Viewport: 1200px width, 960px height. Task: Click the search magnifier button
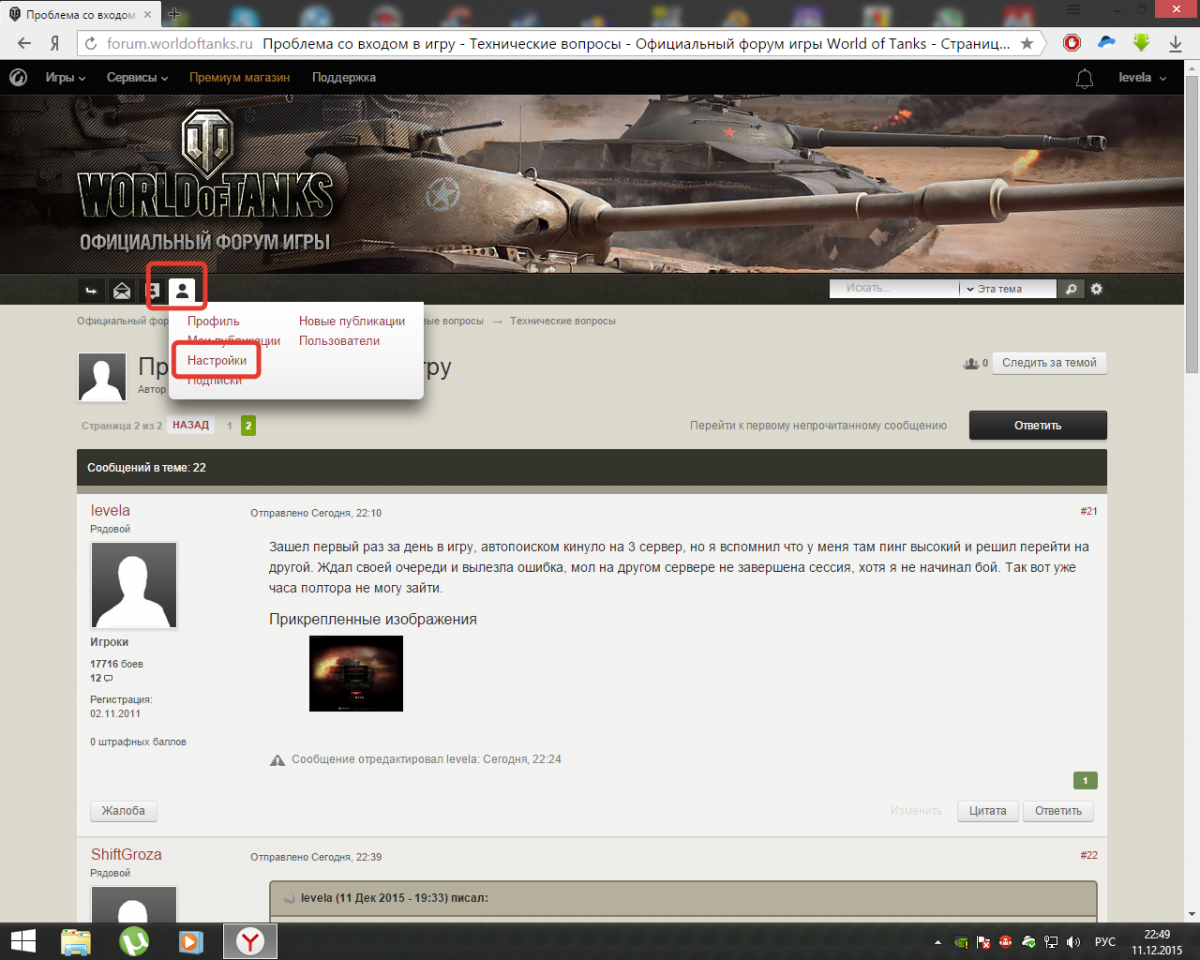(x=1070, y=289)
